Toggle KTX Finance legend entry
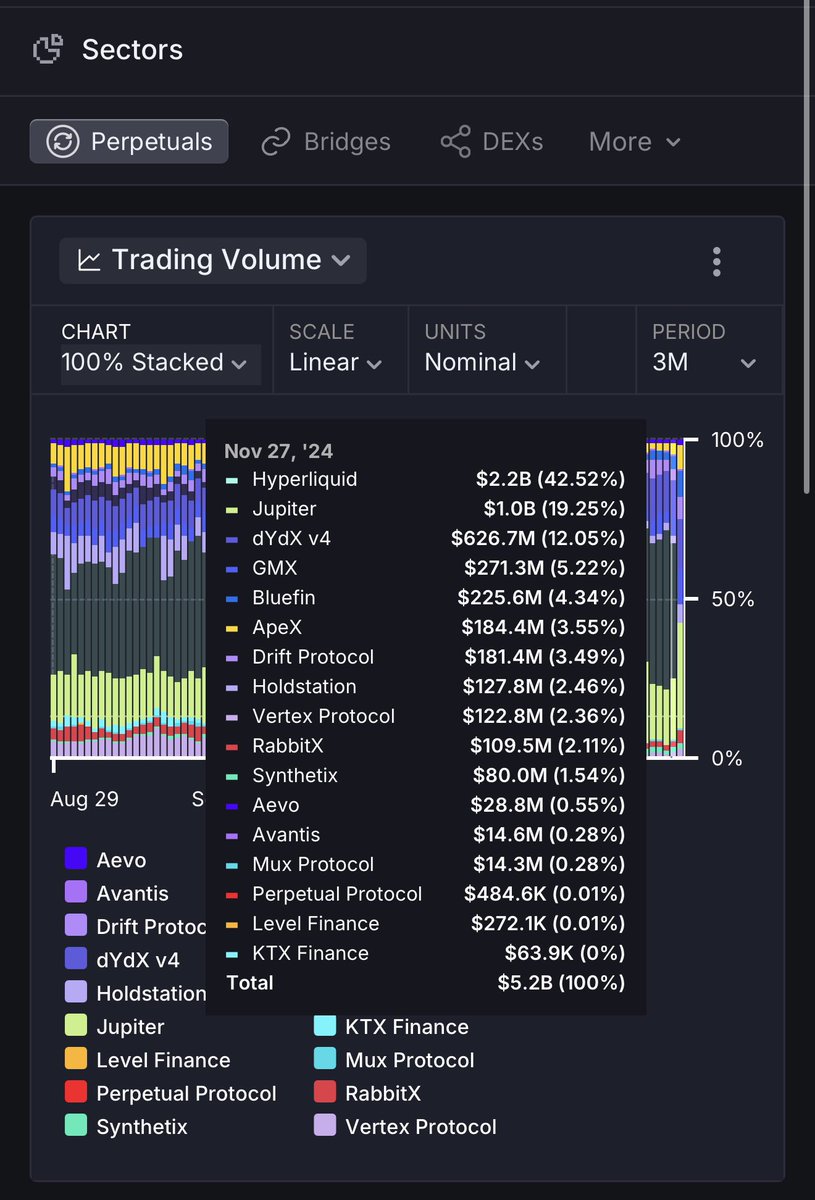Viewport: 815px width, 1200px height. tap(391, 1026)
